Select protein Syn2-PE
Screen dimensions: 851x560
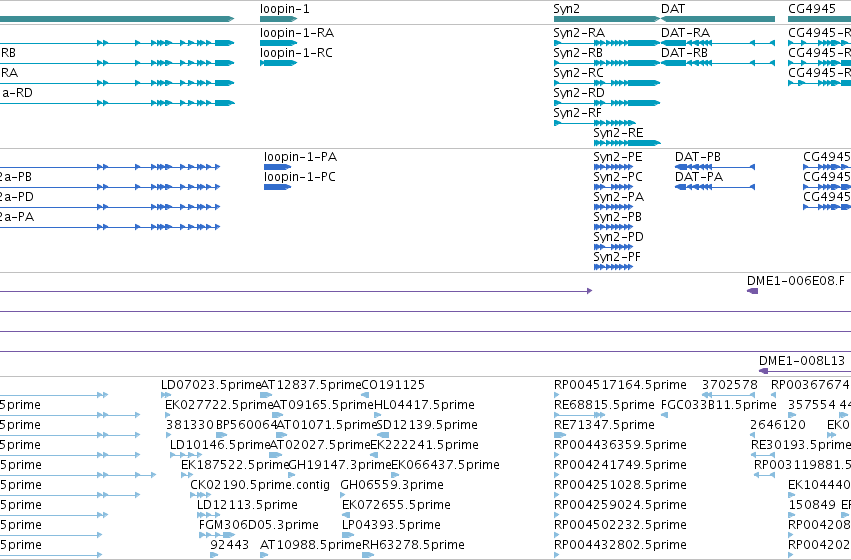613,167
